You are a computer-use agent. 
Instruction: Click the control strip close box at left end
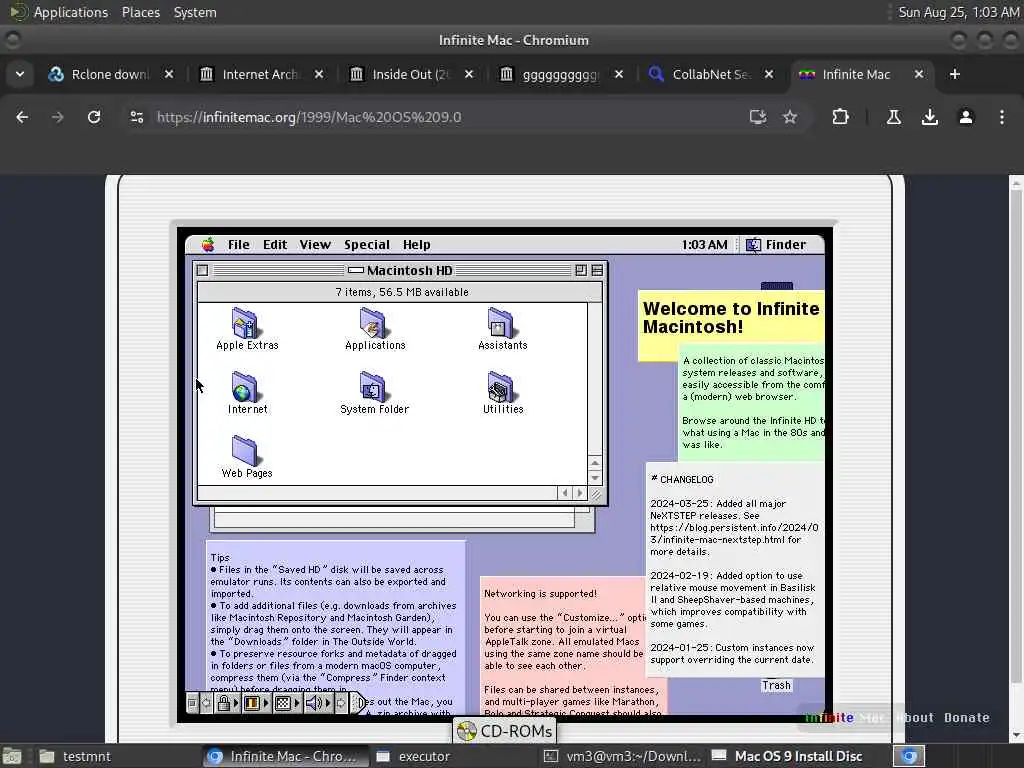(192, 703)
